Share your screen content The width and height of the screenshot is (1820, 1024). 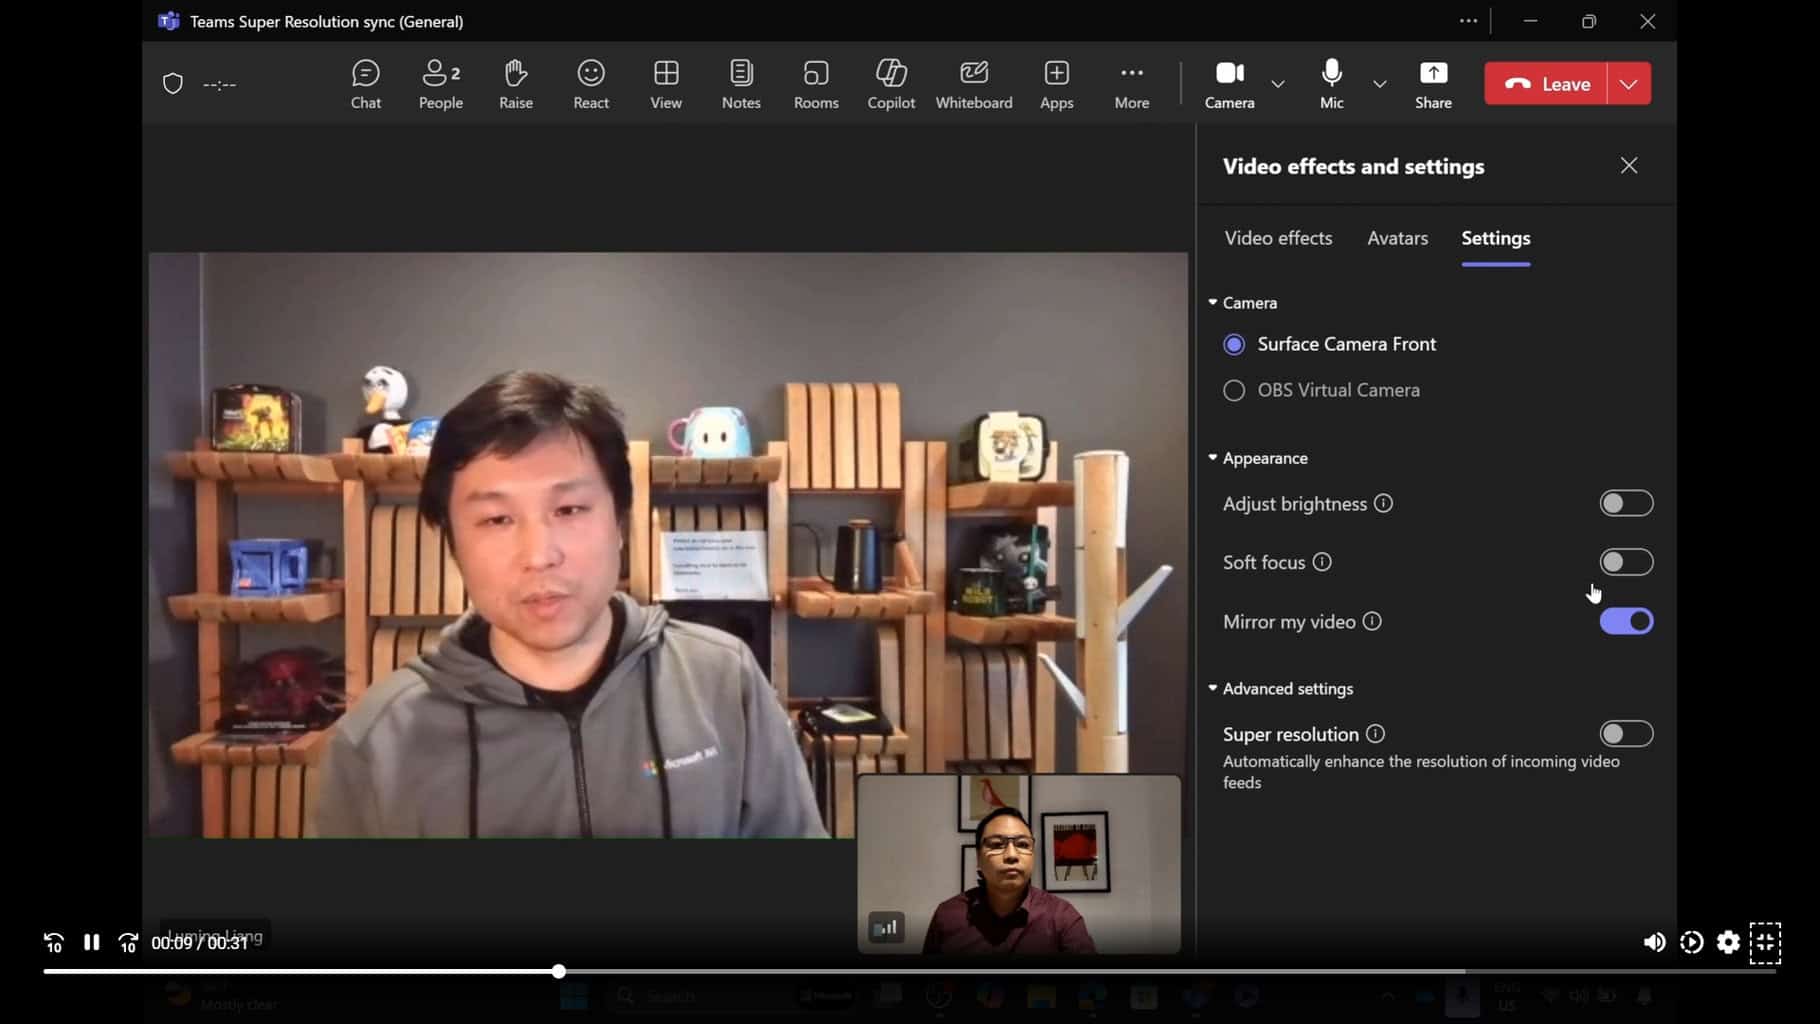pos(1433,84)
